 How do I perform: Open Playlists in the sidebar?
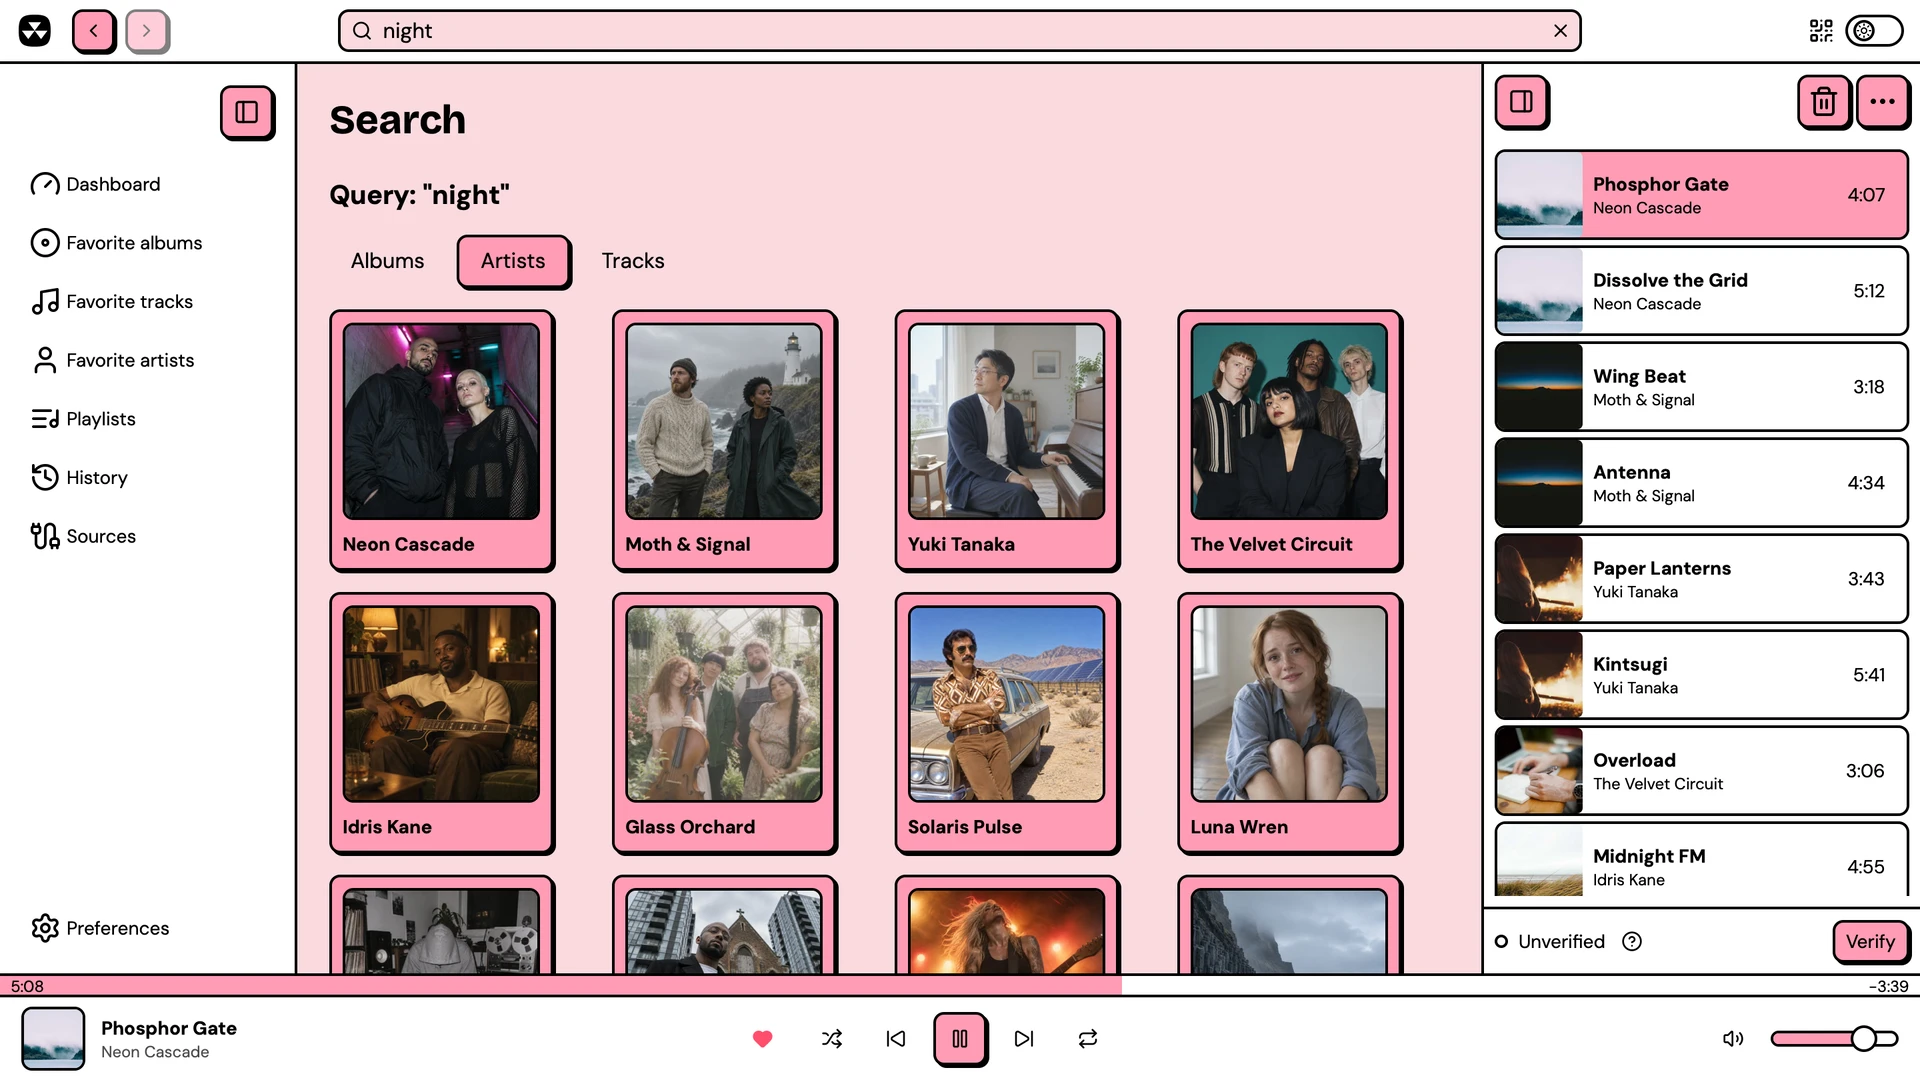coord(83,419)
